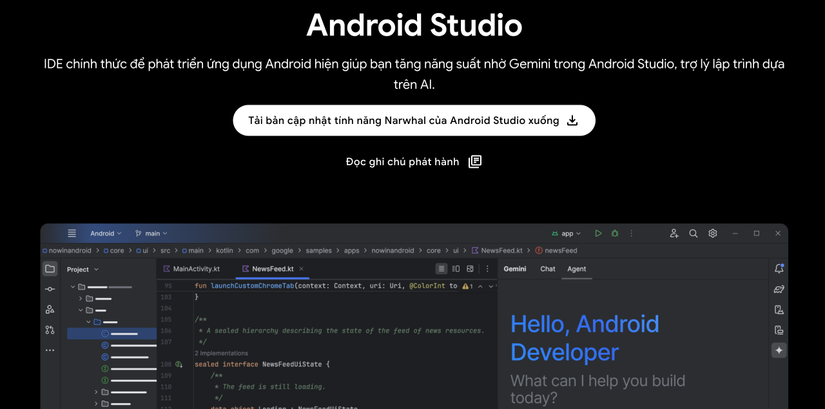Switch to design-only editor view icon
This screenshot has height=409, width=825.
(x=470, y=268)
